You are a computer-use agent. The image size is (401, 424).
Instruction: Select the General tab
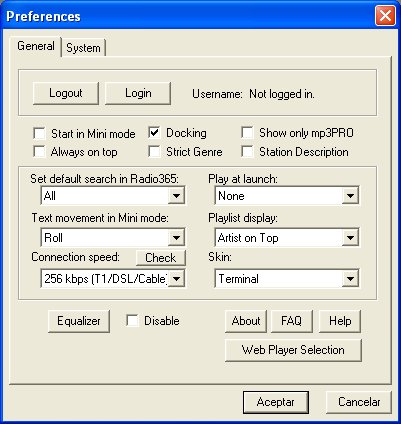click(36, 46)
